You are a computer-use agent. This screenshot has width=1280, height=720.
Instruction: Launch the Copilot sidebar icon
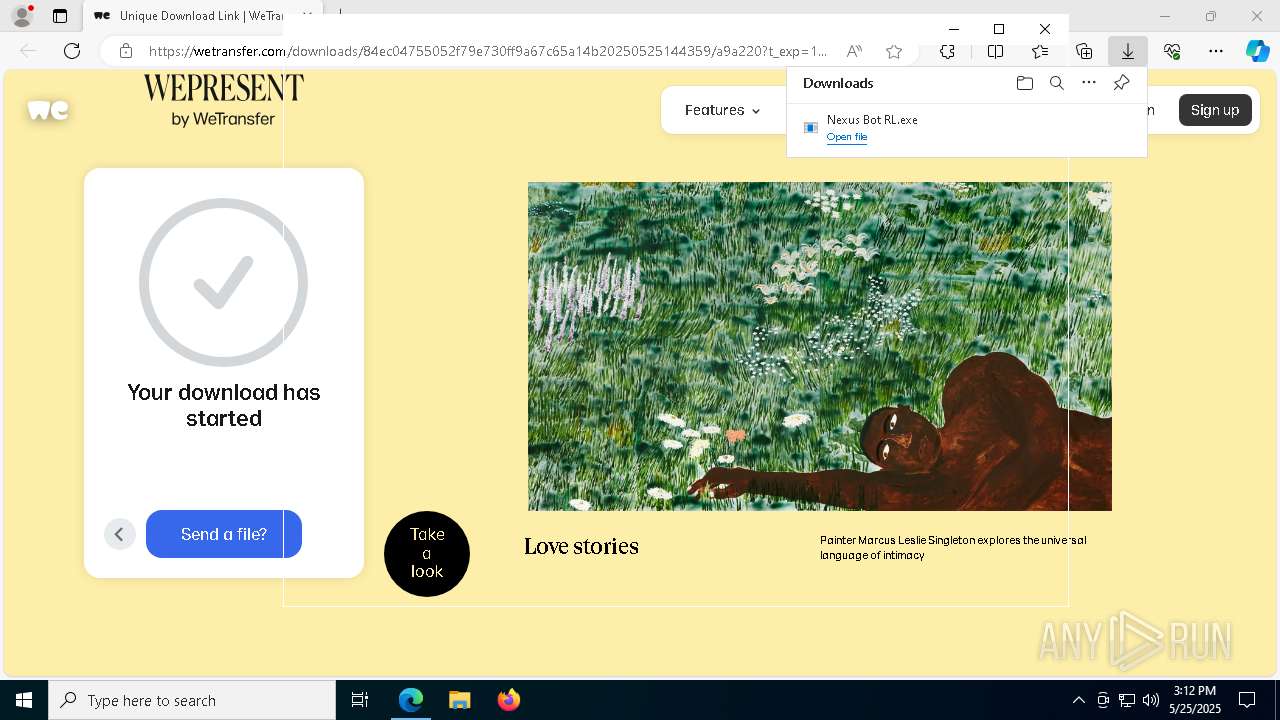point(1258,51)
